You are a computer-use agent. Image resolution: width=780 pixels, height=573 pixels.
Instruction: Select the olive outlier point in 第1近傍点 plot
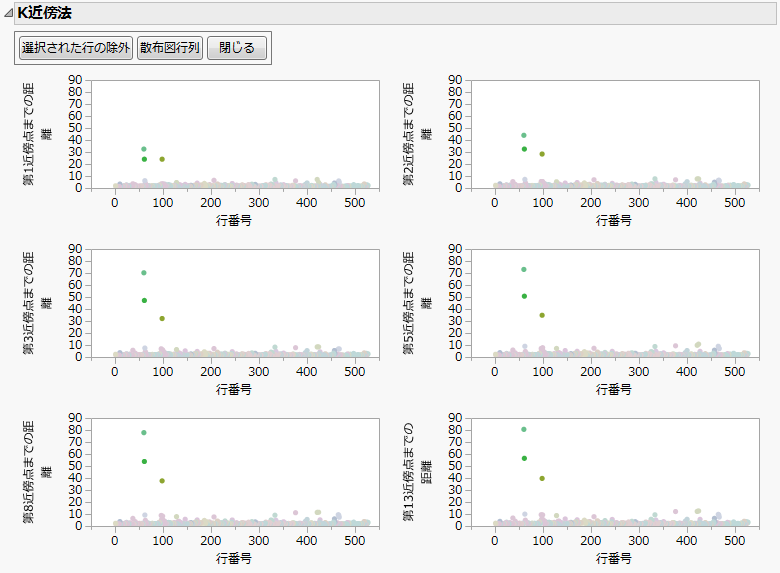point(162,159)
